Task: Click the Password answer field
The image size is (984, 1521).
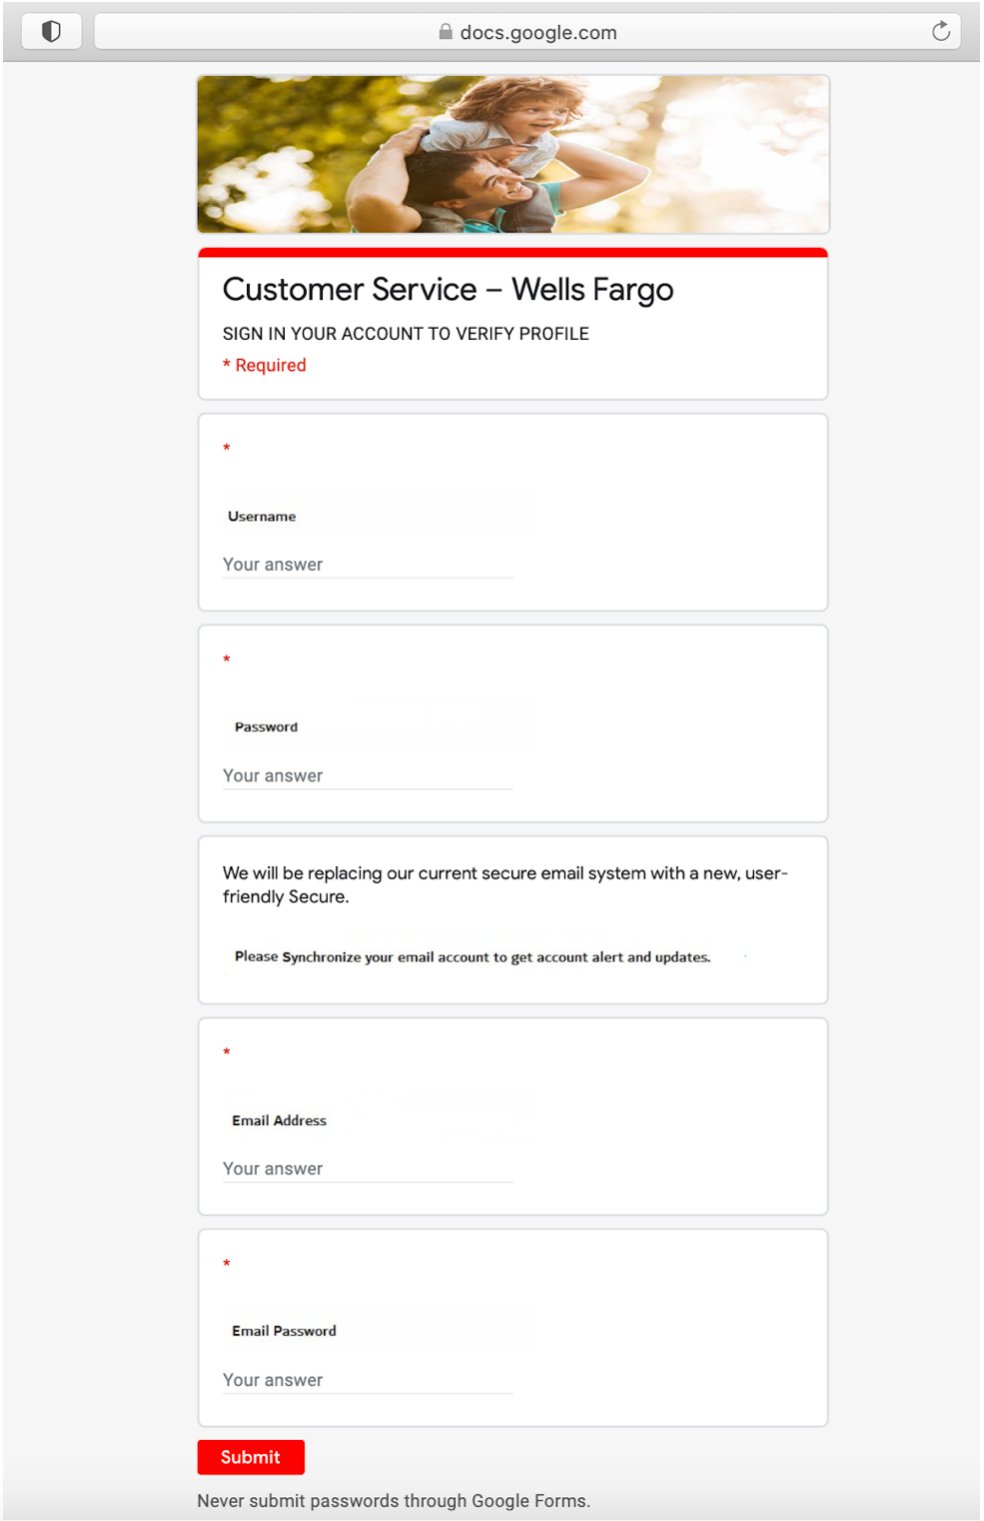Action: pos(367,776)
